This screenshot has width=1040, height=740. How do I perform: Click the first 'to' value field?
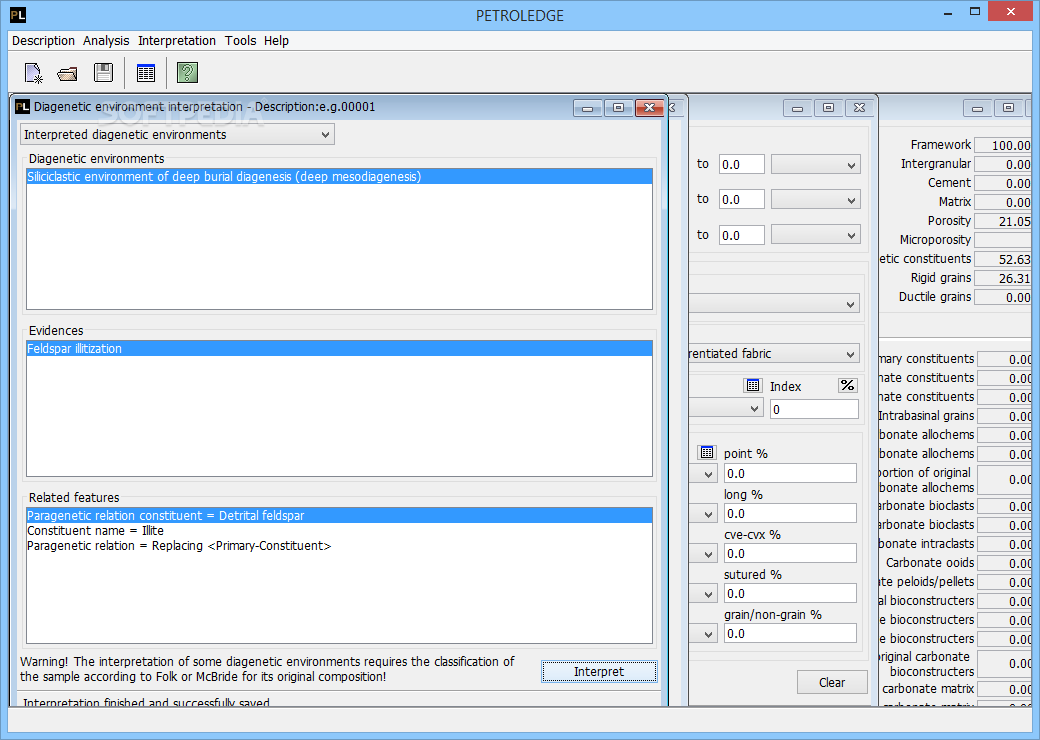point(742,164)
